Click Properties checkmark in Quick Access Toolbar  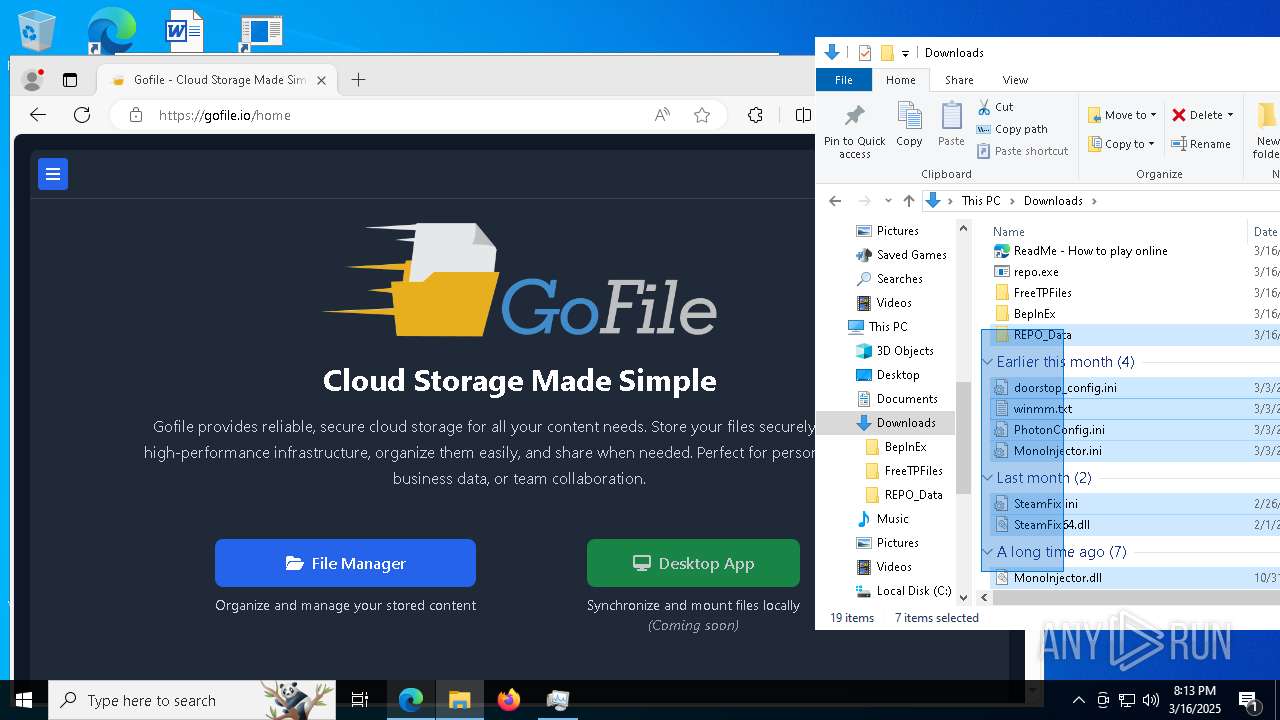pyautogui.click(x=865, y=53)
